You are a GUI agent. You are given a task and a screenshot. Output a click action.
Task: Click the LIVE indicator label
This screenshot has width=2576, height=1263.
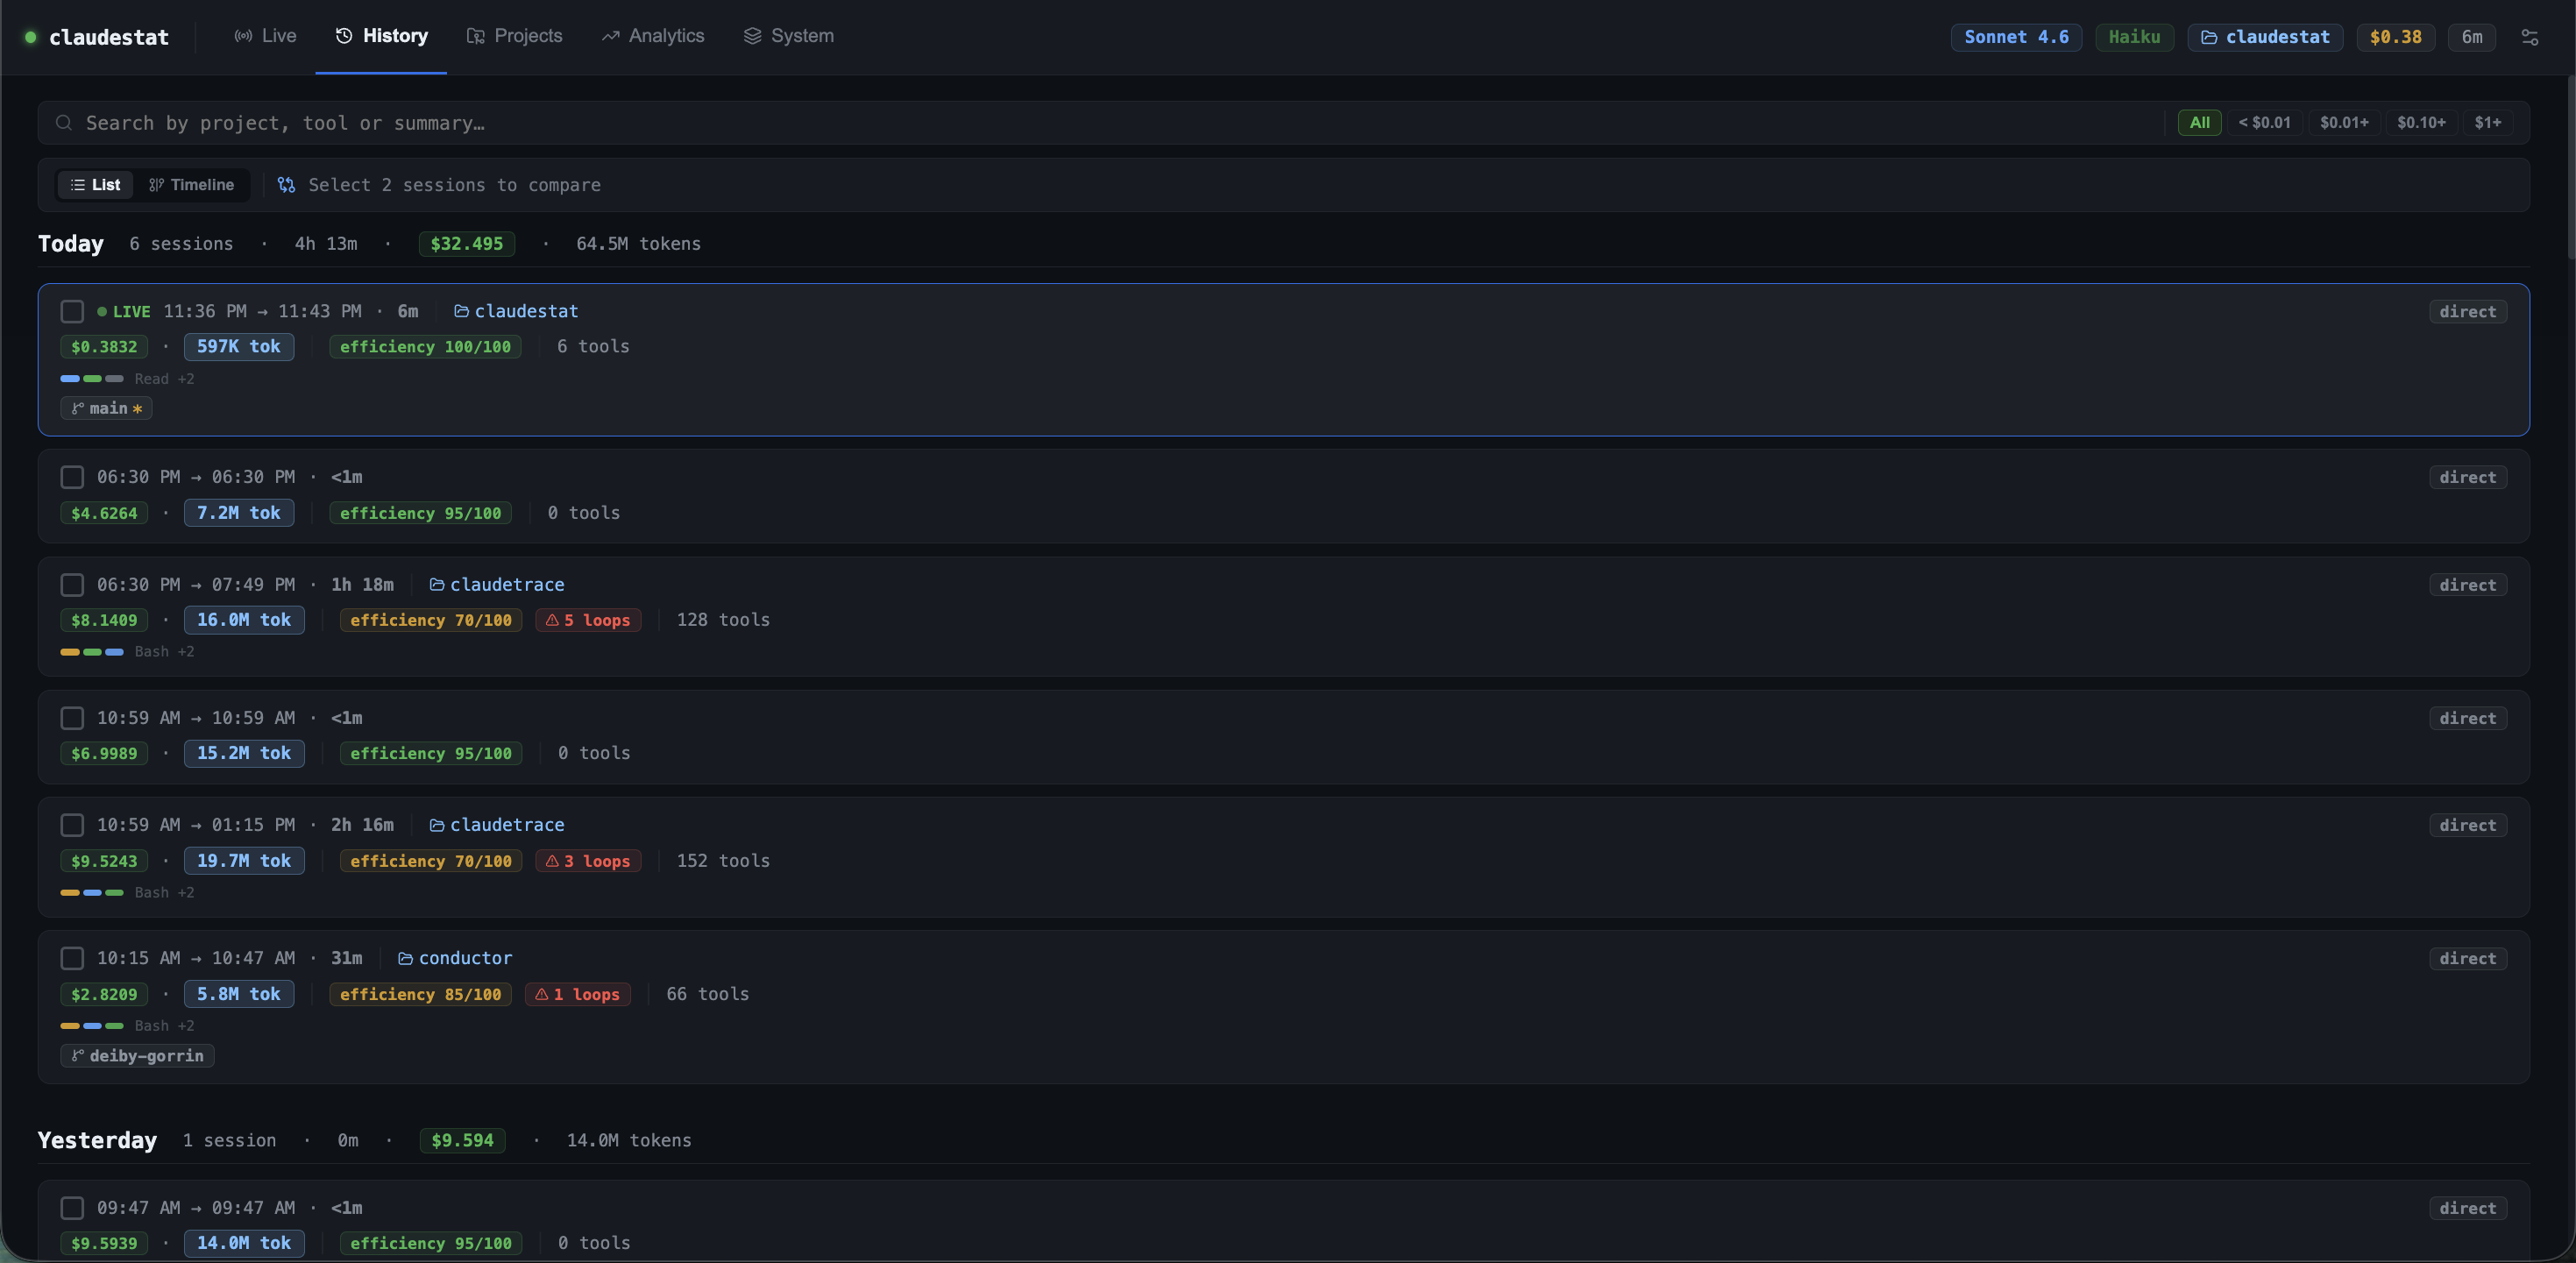(124, 312)
